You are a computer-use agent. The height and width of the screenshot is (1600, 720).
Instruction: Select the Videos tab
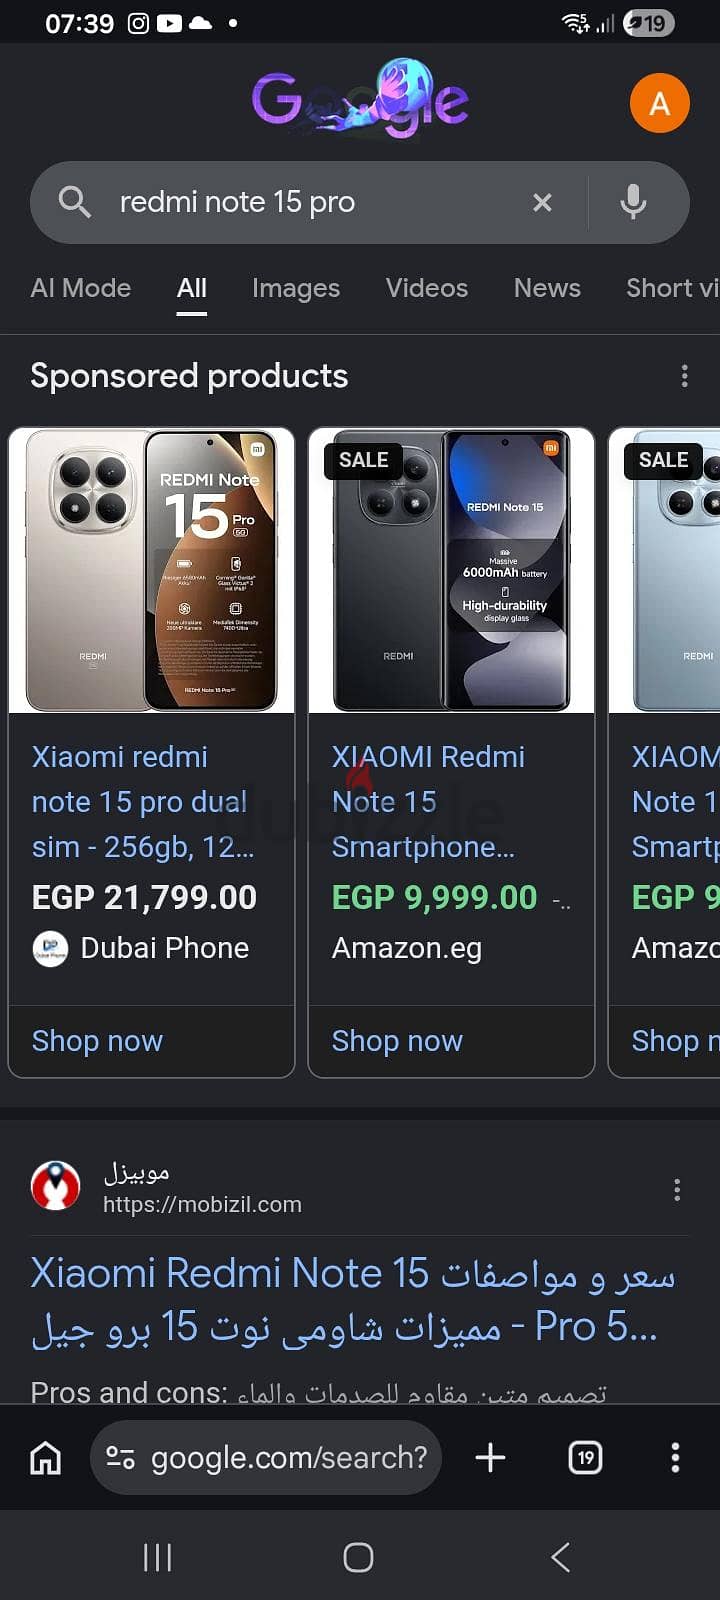[x=427, y=288]
